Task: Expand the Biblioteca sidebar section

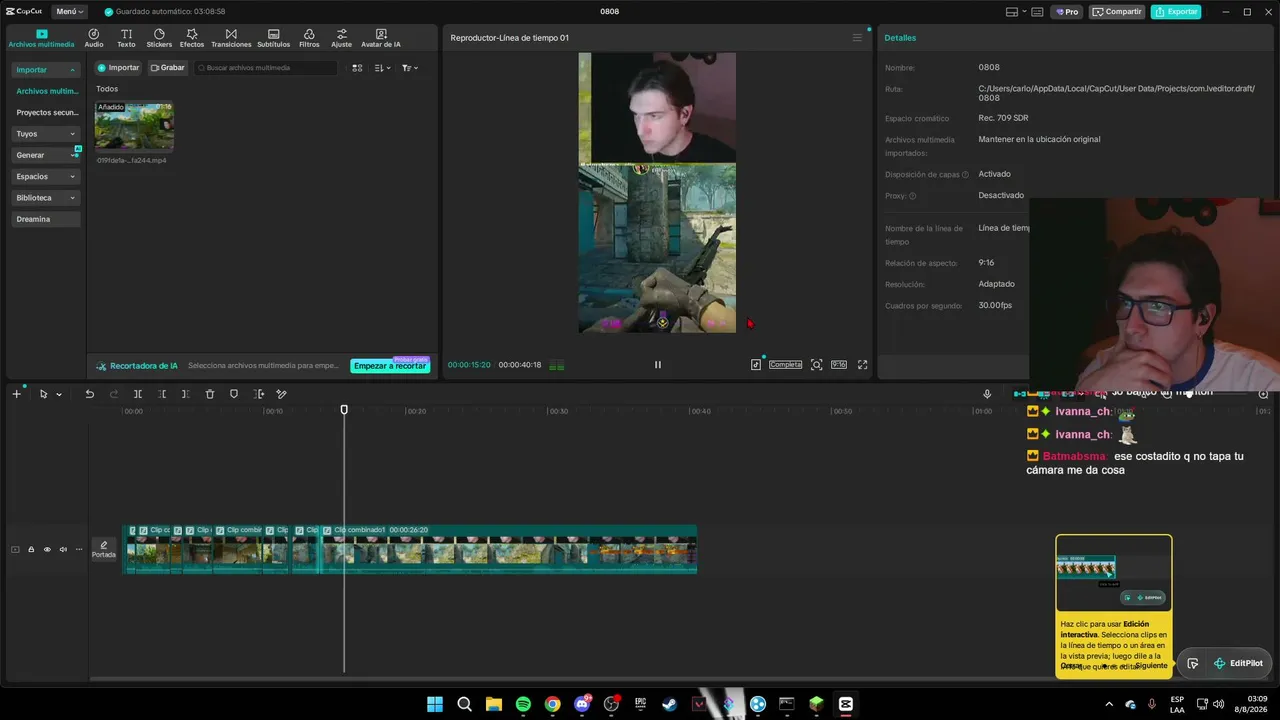Action: pos(45,198)
